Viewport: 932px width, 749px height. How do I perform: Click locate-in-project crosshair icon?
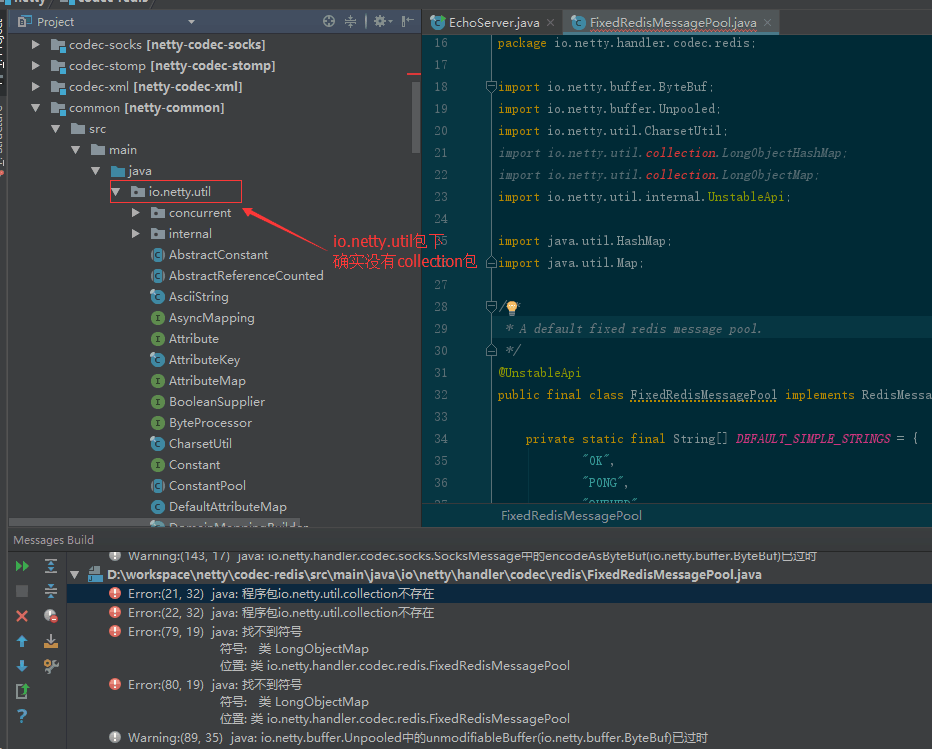click(329, 21)
